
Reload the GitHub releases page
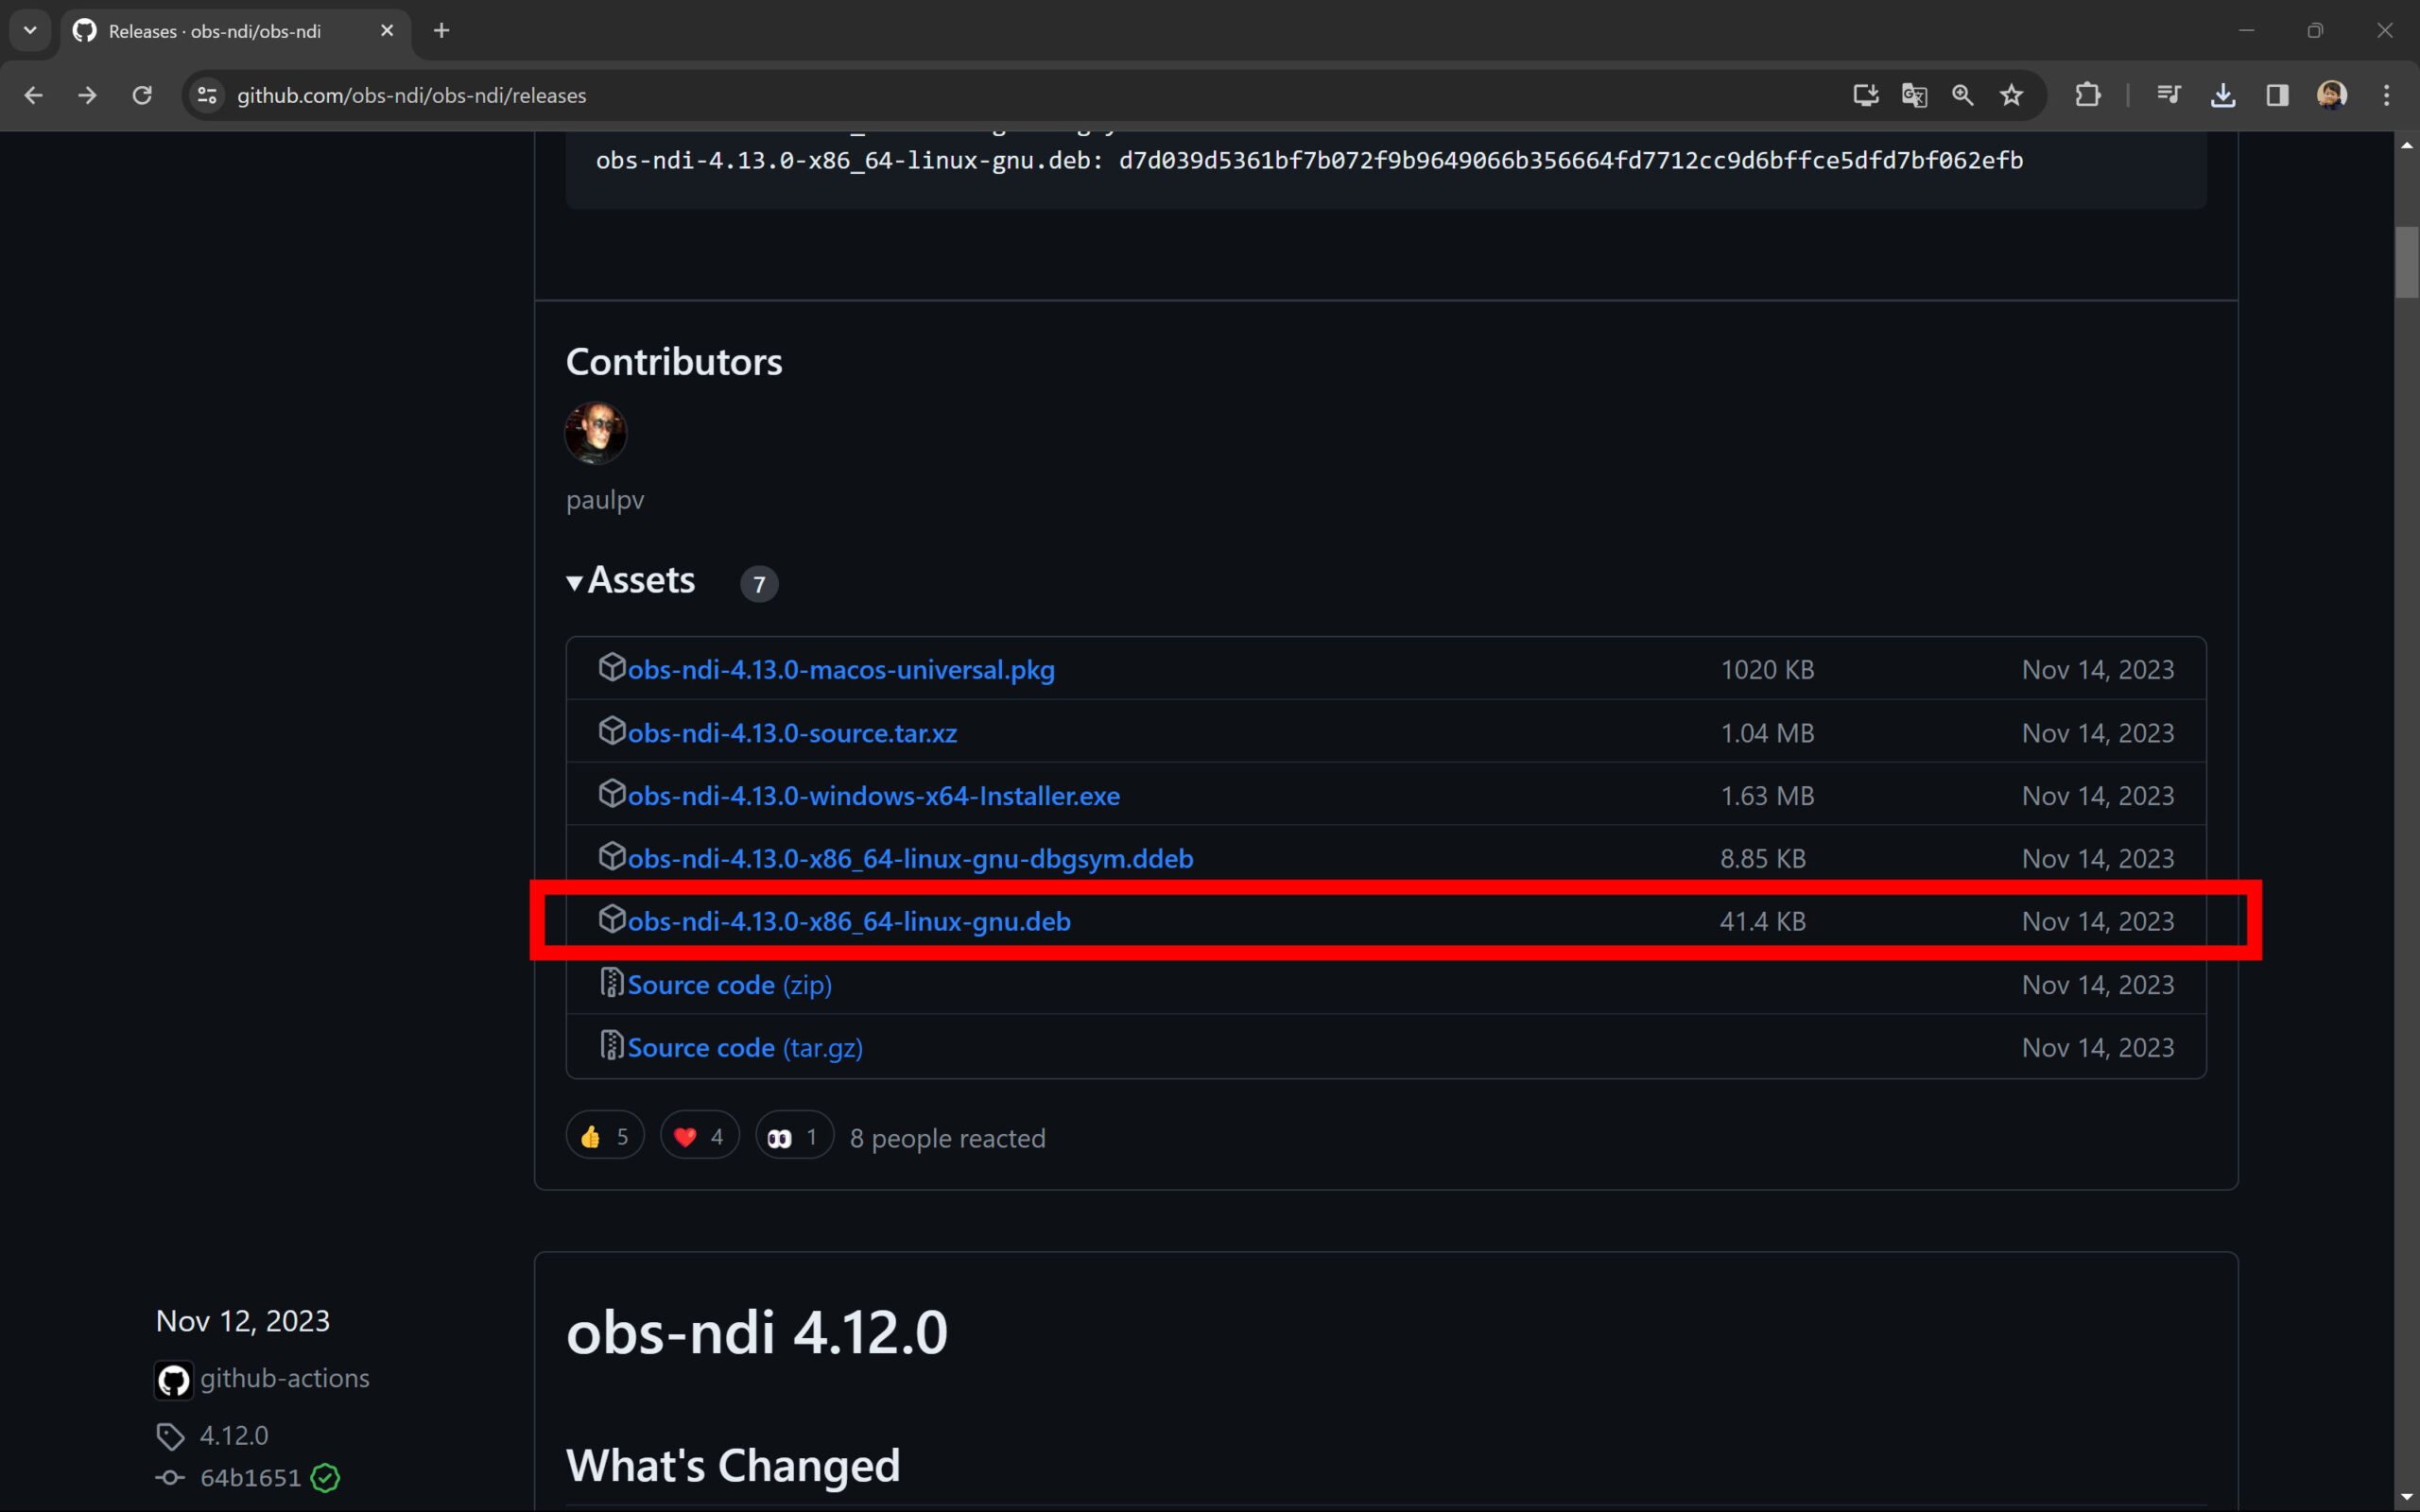coord(142,95)
